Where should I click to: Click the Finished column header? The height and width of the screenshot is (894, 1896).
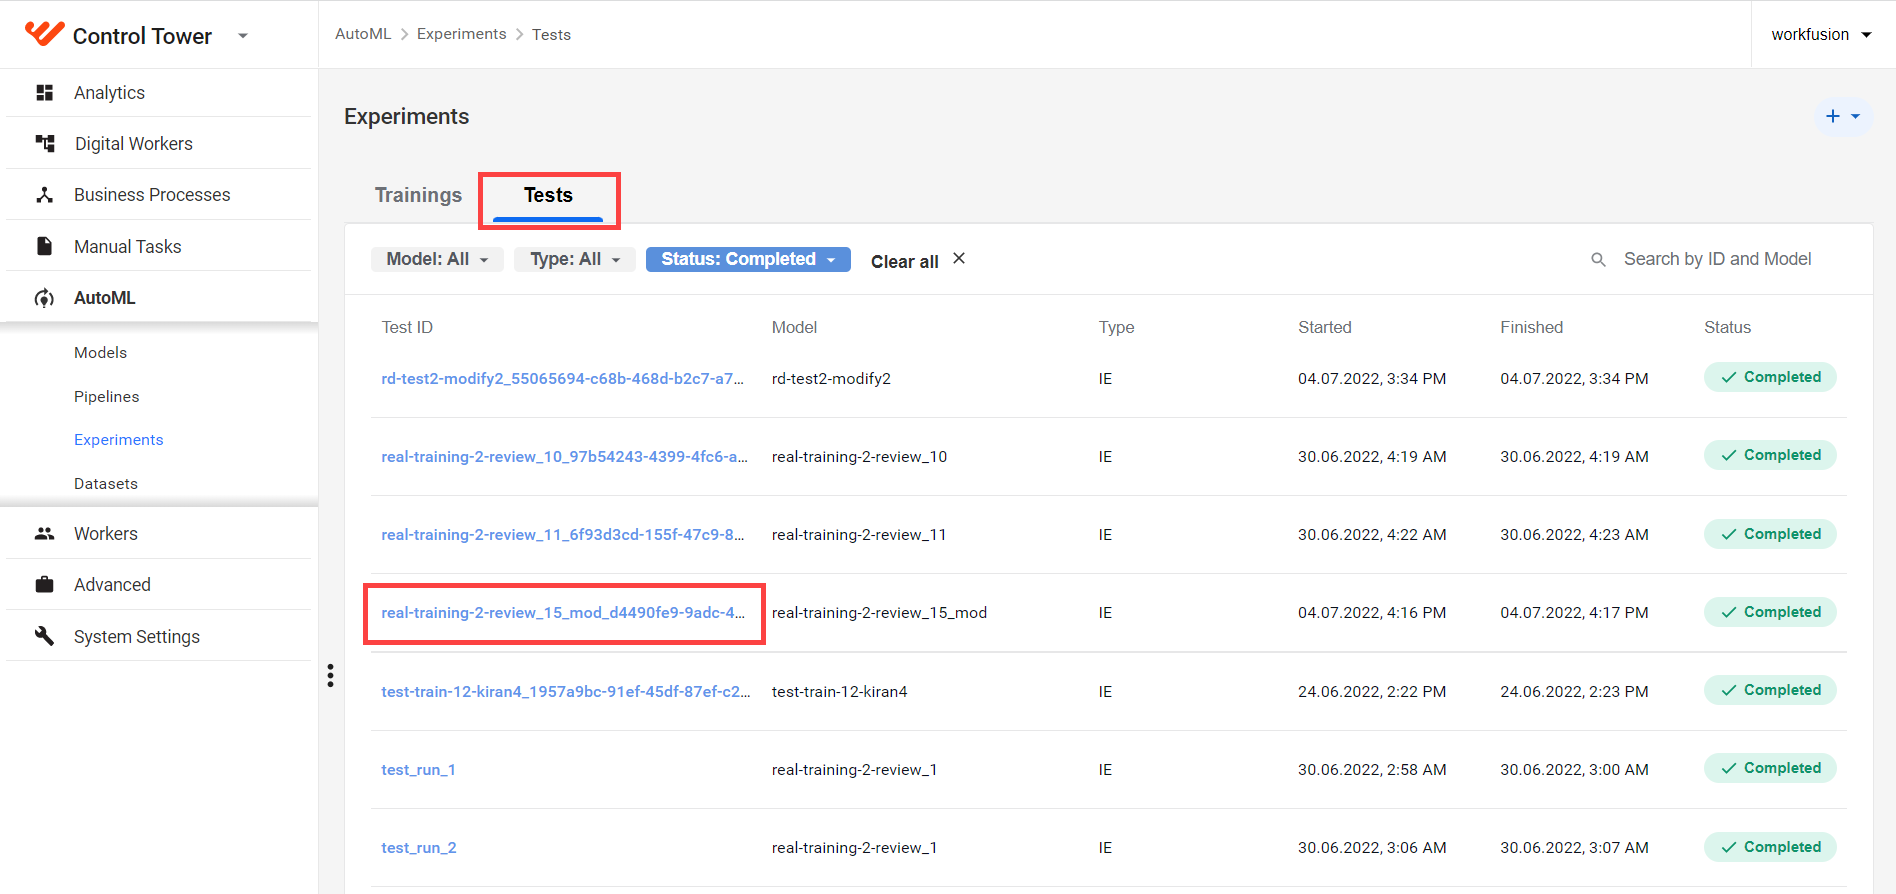tap(1531, 327)
